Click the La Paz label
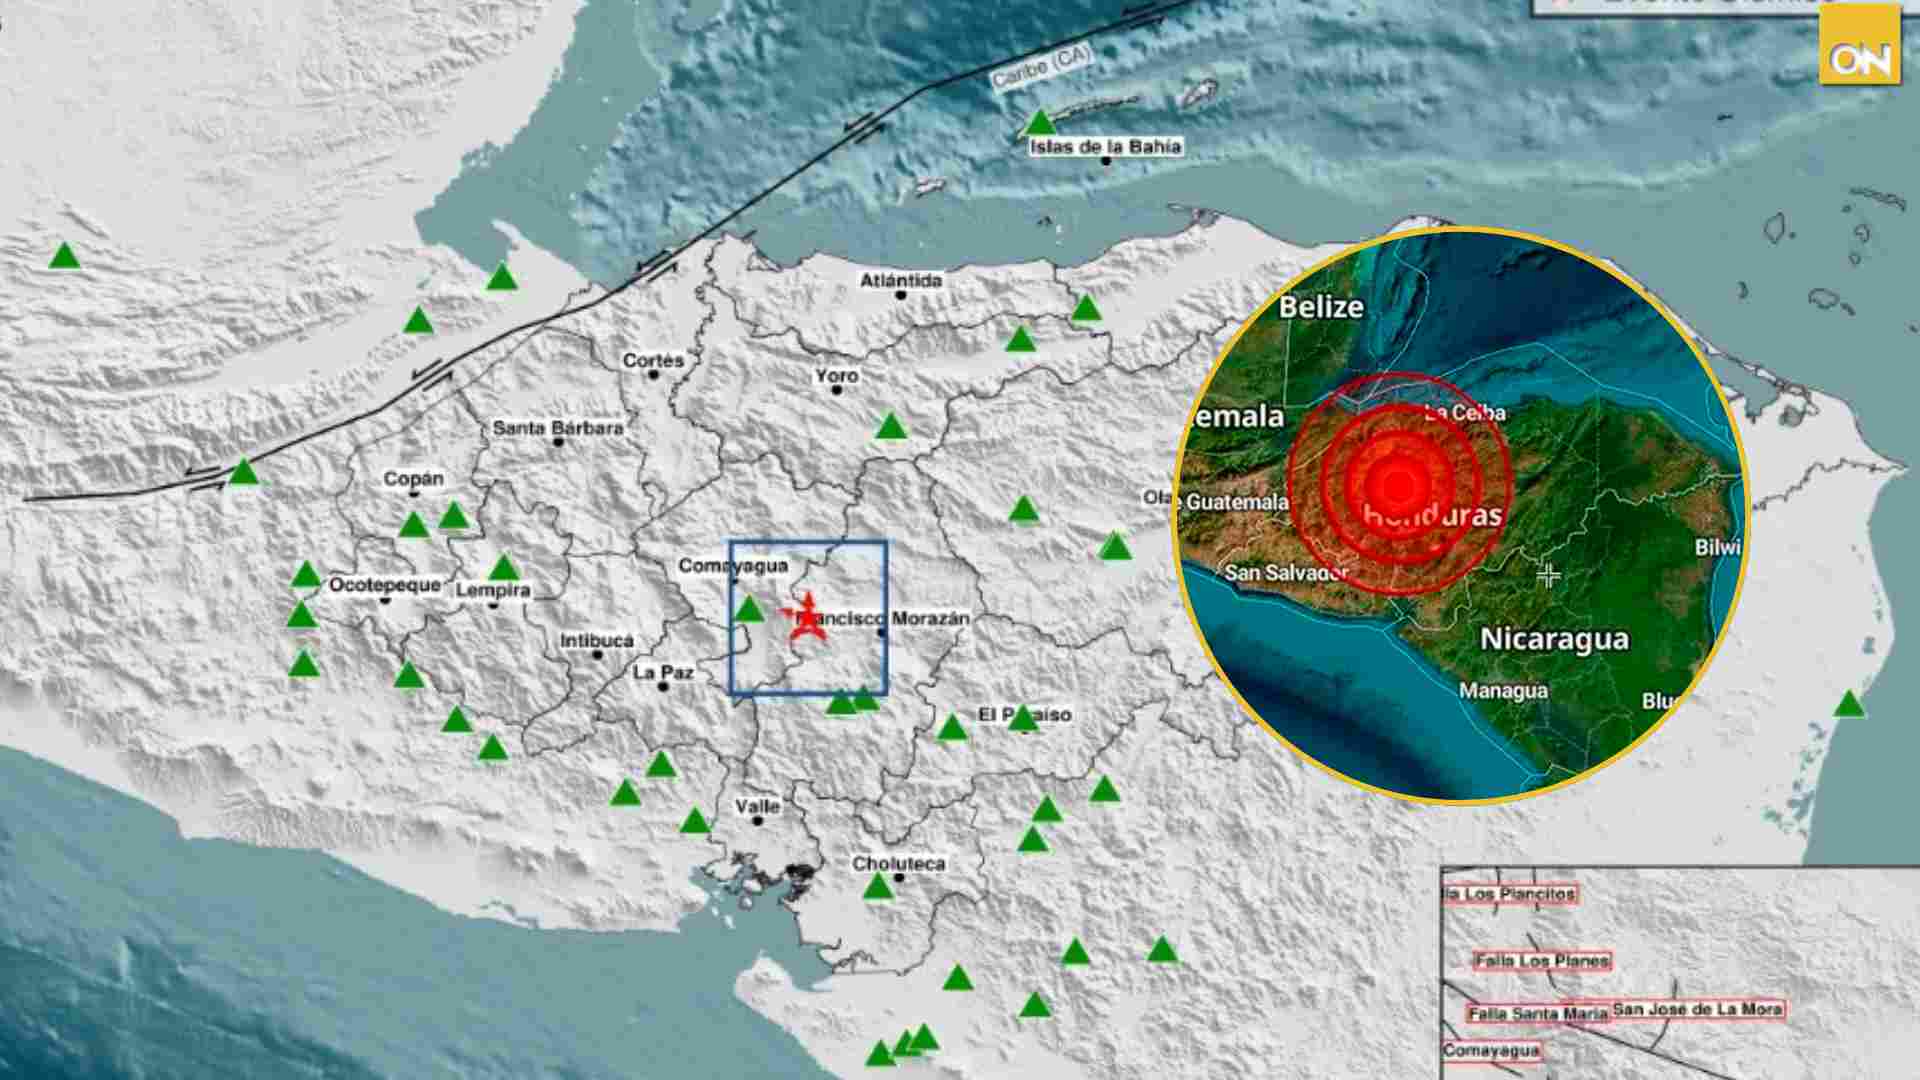This screenshot has width=1920, height=1080. point(663,673)
